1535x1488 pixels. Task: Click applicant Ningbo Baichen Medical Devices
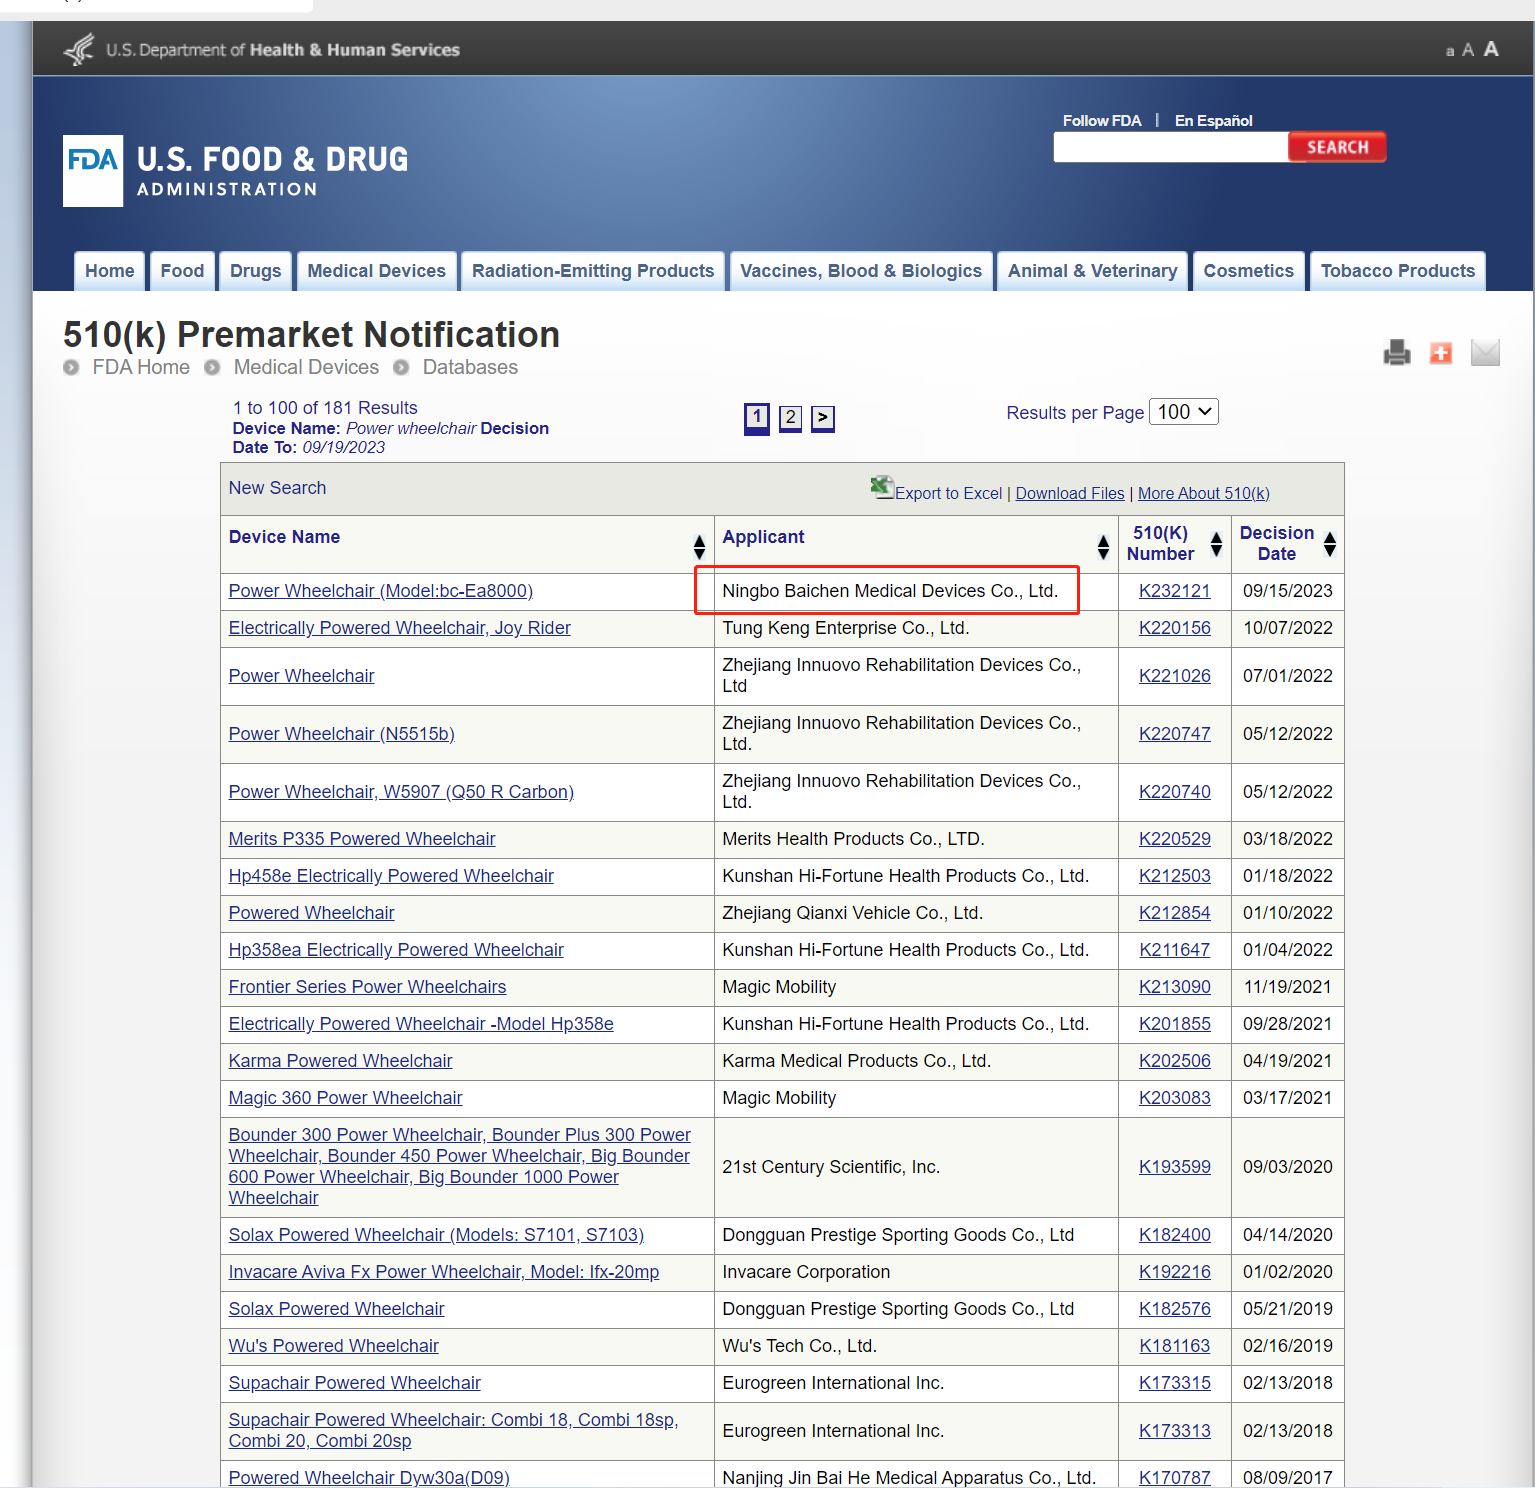pyautogui.click(x=890, y=591)
